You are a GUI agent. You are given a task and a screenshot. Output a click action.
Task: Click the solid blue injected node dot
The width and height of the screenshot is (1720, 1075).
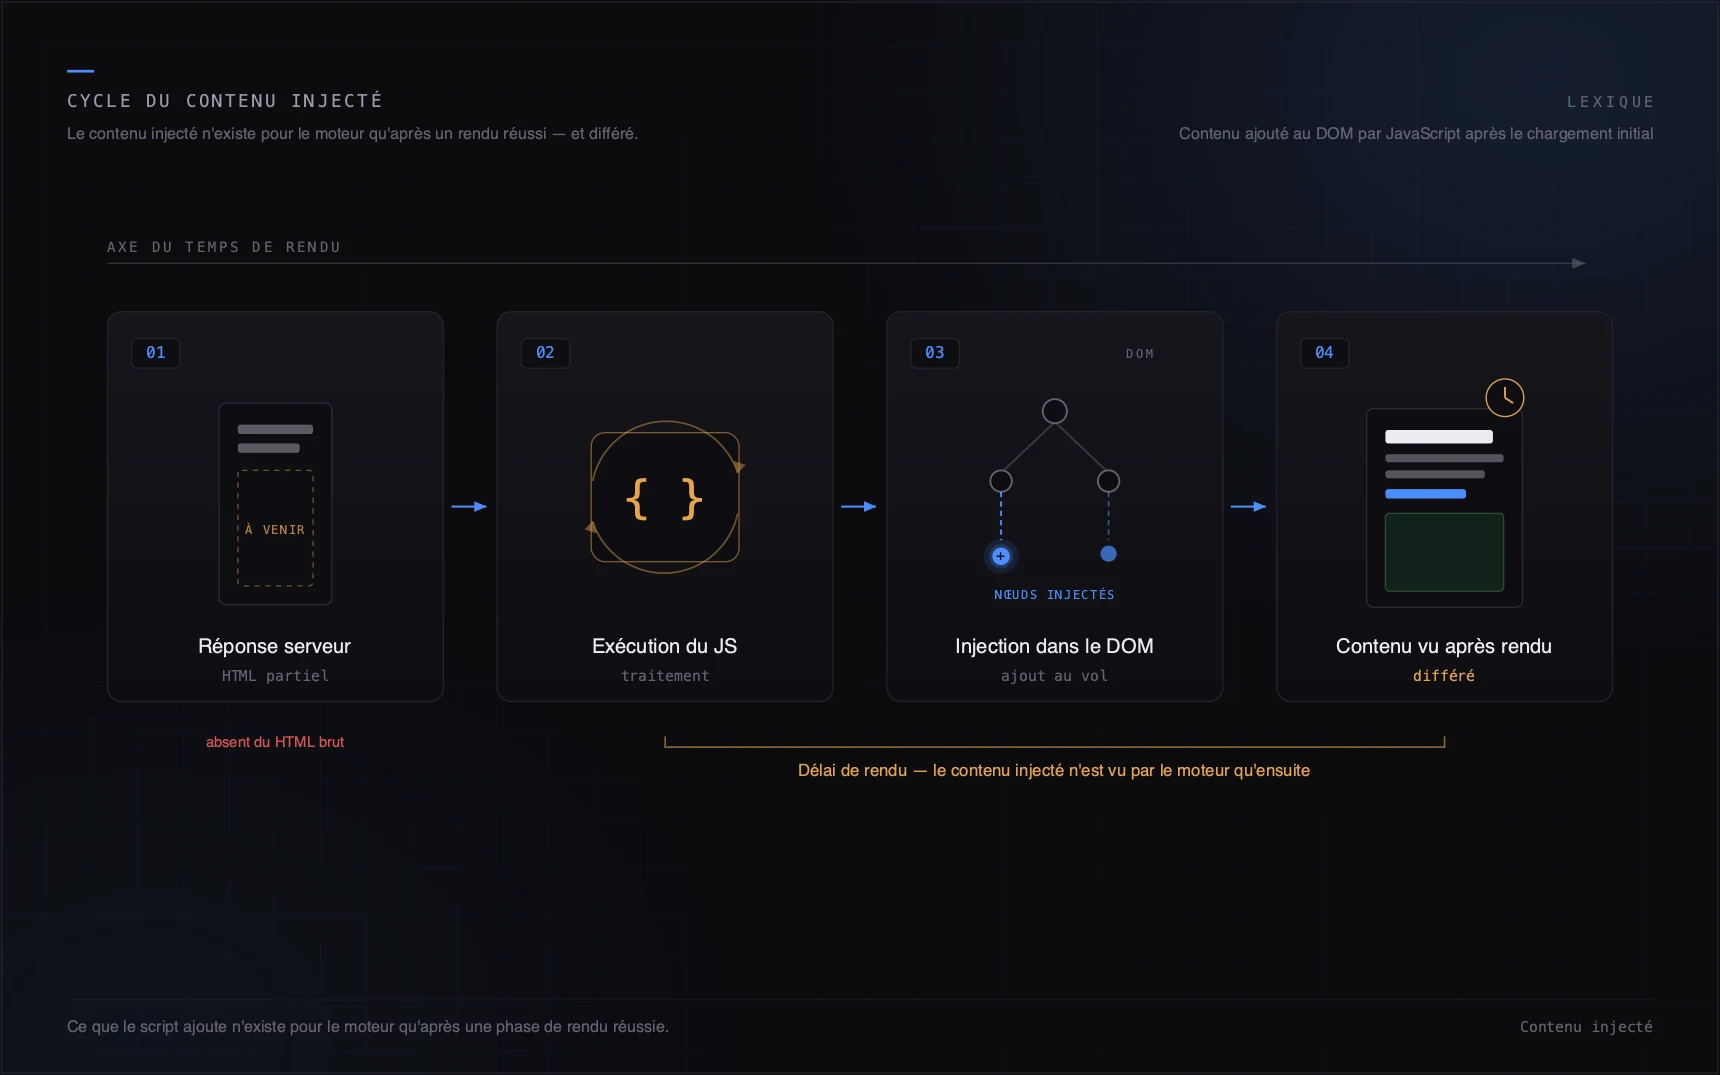(1108, 554)
